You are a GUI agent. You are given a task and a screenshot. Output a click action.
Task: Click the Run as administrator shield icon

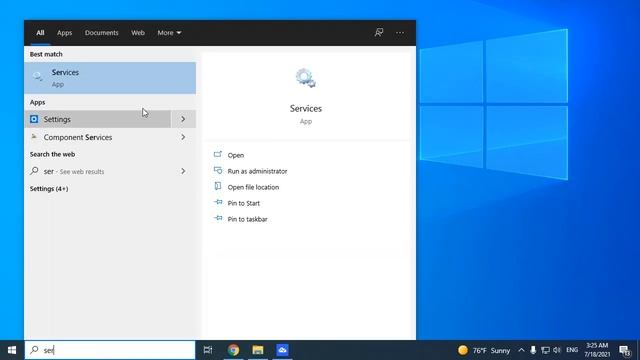(x=218, y=171)
